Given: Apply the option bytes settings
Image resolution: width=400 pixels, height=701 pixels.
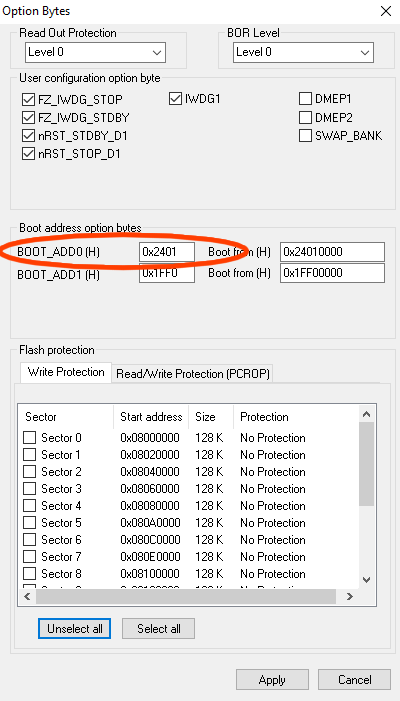Looking at the screenshot, I should 272,680.
